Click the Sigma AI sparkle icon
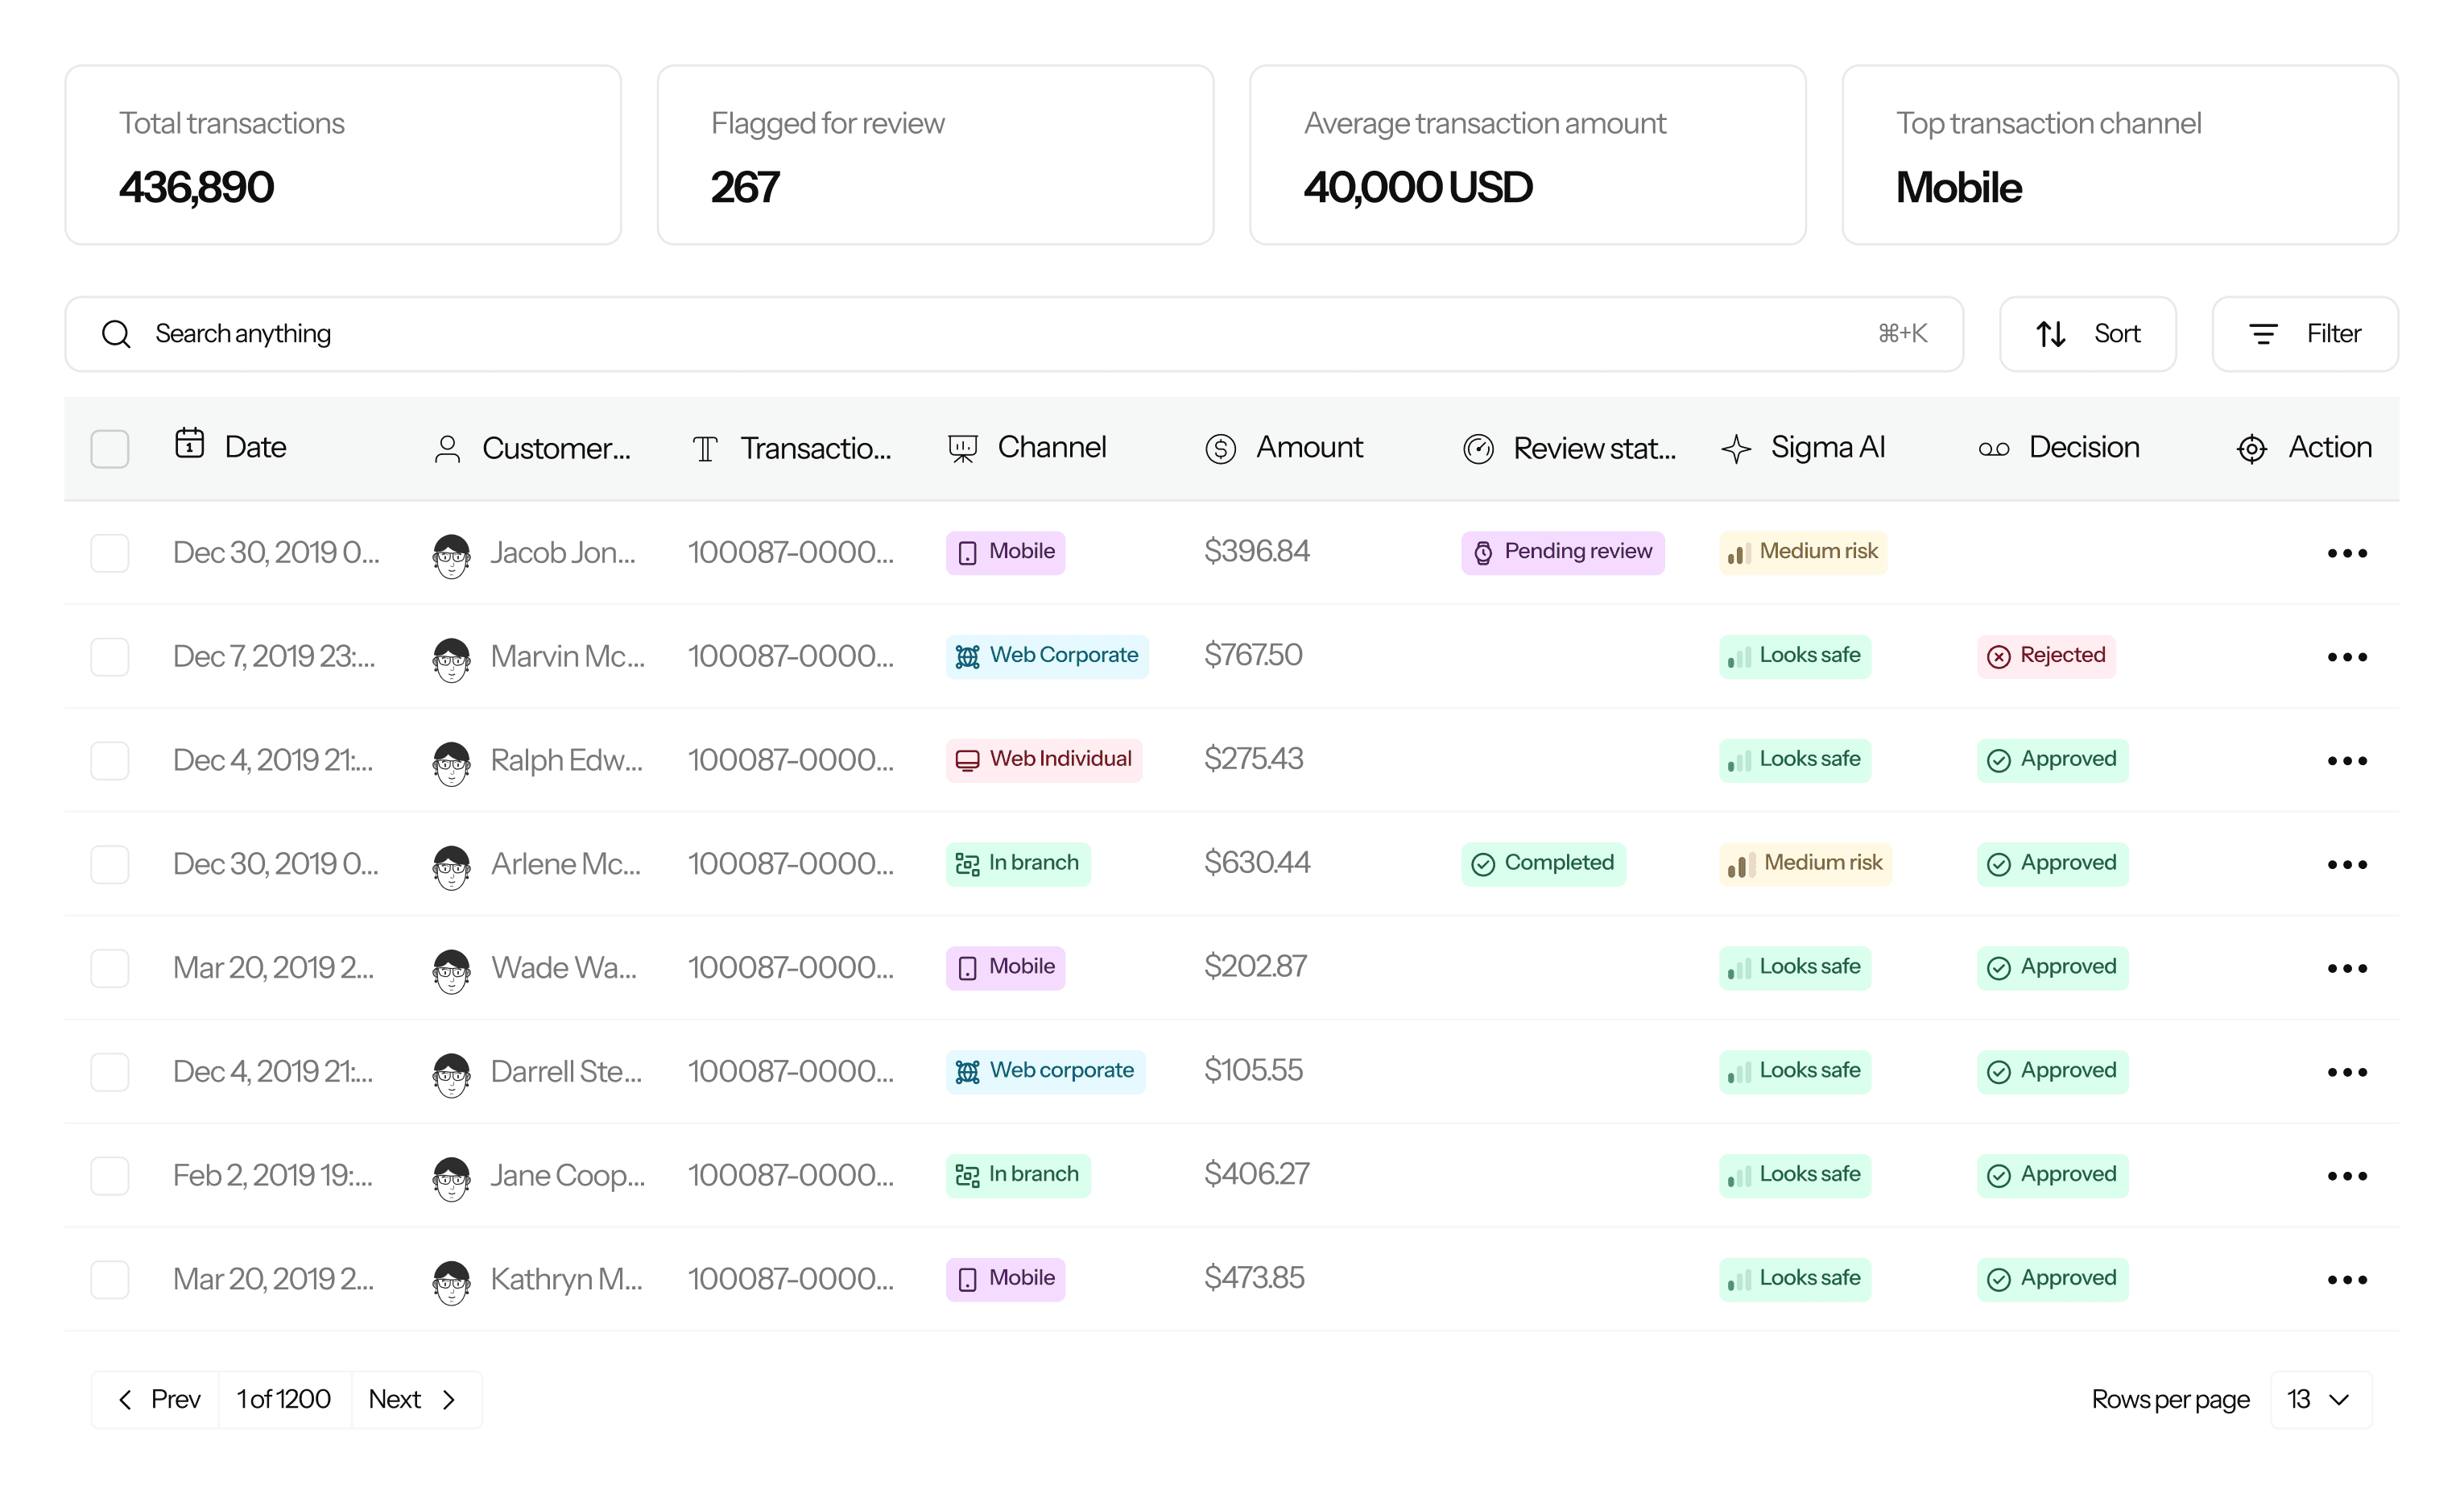Image resolution: width=2464 pixels, height=1498 pixels. 1736,449
